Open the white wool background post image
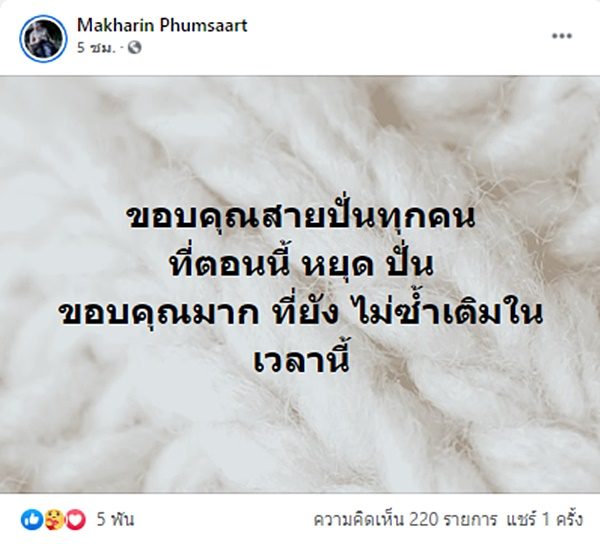 [x=300, y=284]
